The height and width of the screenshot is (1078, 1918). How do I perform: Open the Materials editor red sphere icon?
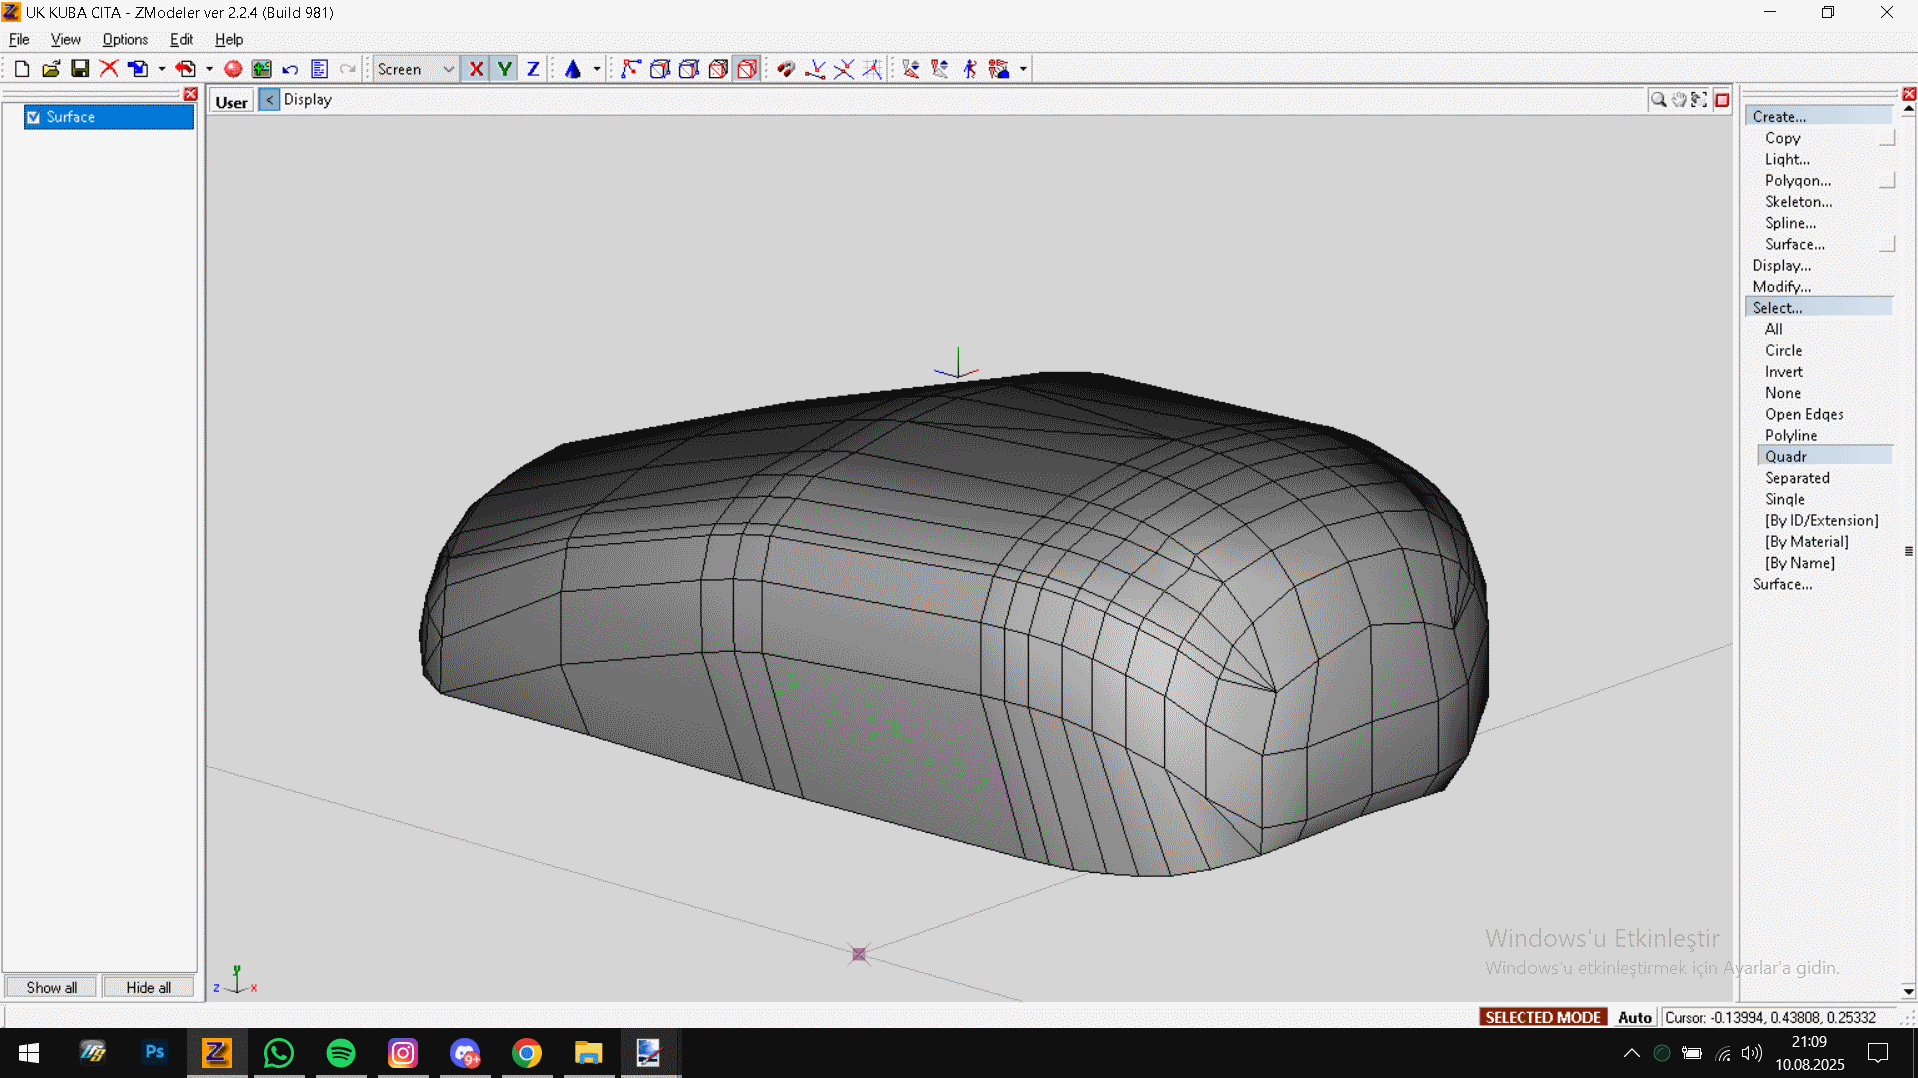[x=233, y=69]
